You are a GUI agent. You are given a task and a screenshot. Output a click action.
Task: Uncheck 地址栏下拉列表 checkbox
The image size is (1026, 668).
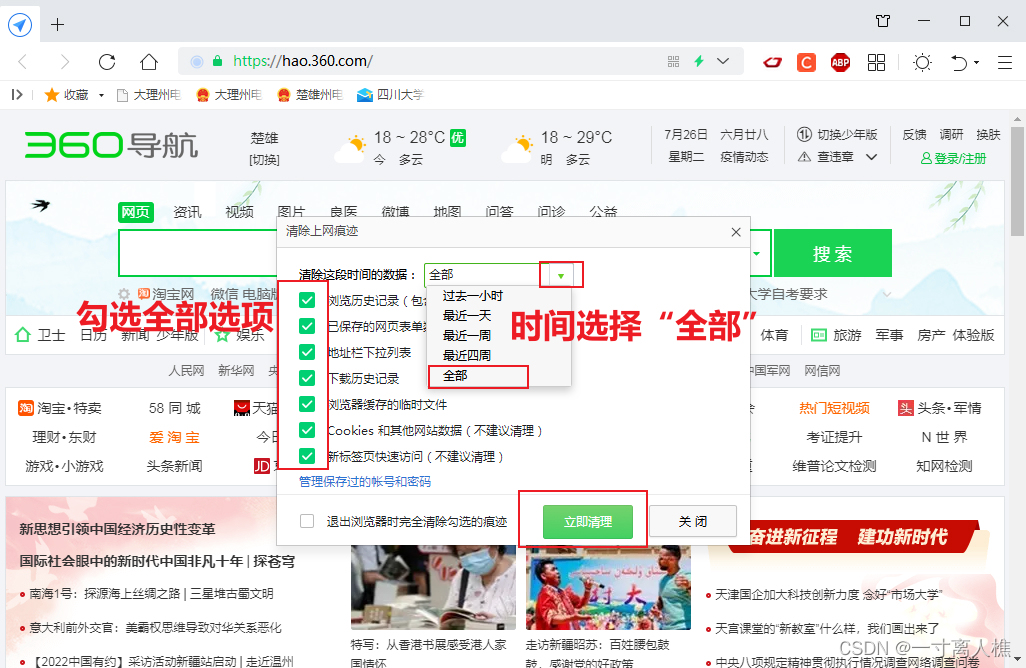coord(307,352)
